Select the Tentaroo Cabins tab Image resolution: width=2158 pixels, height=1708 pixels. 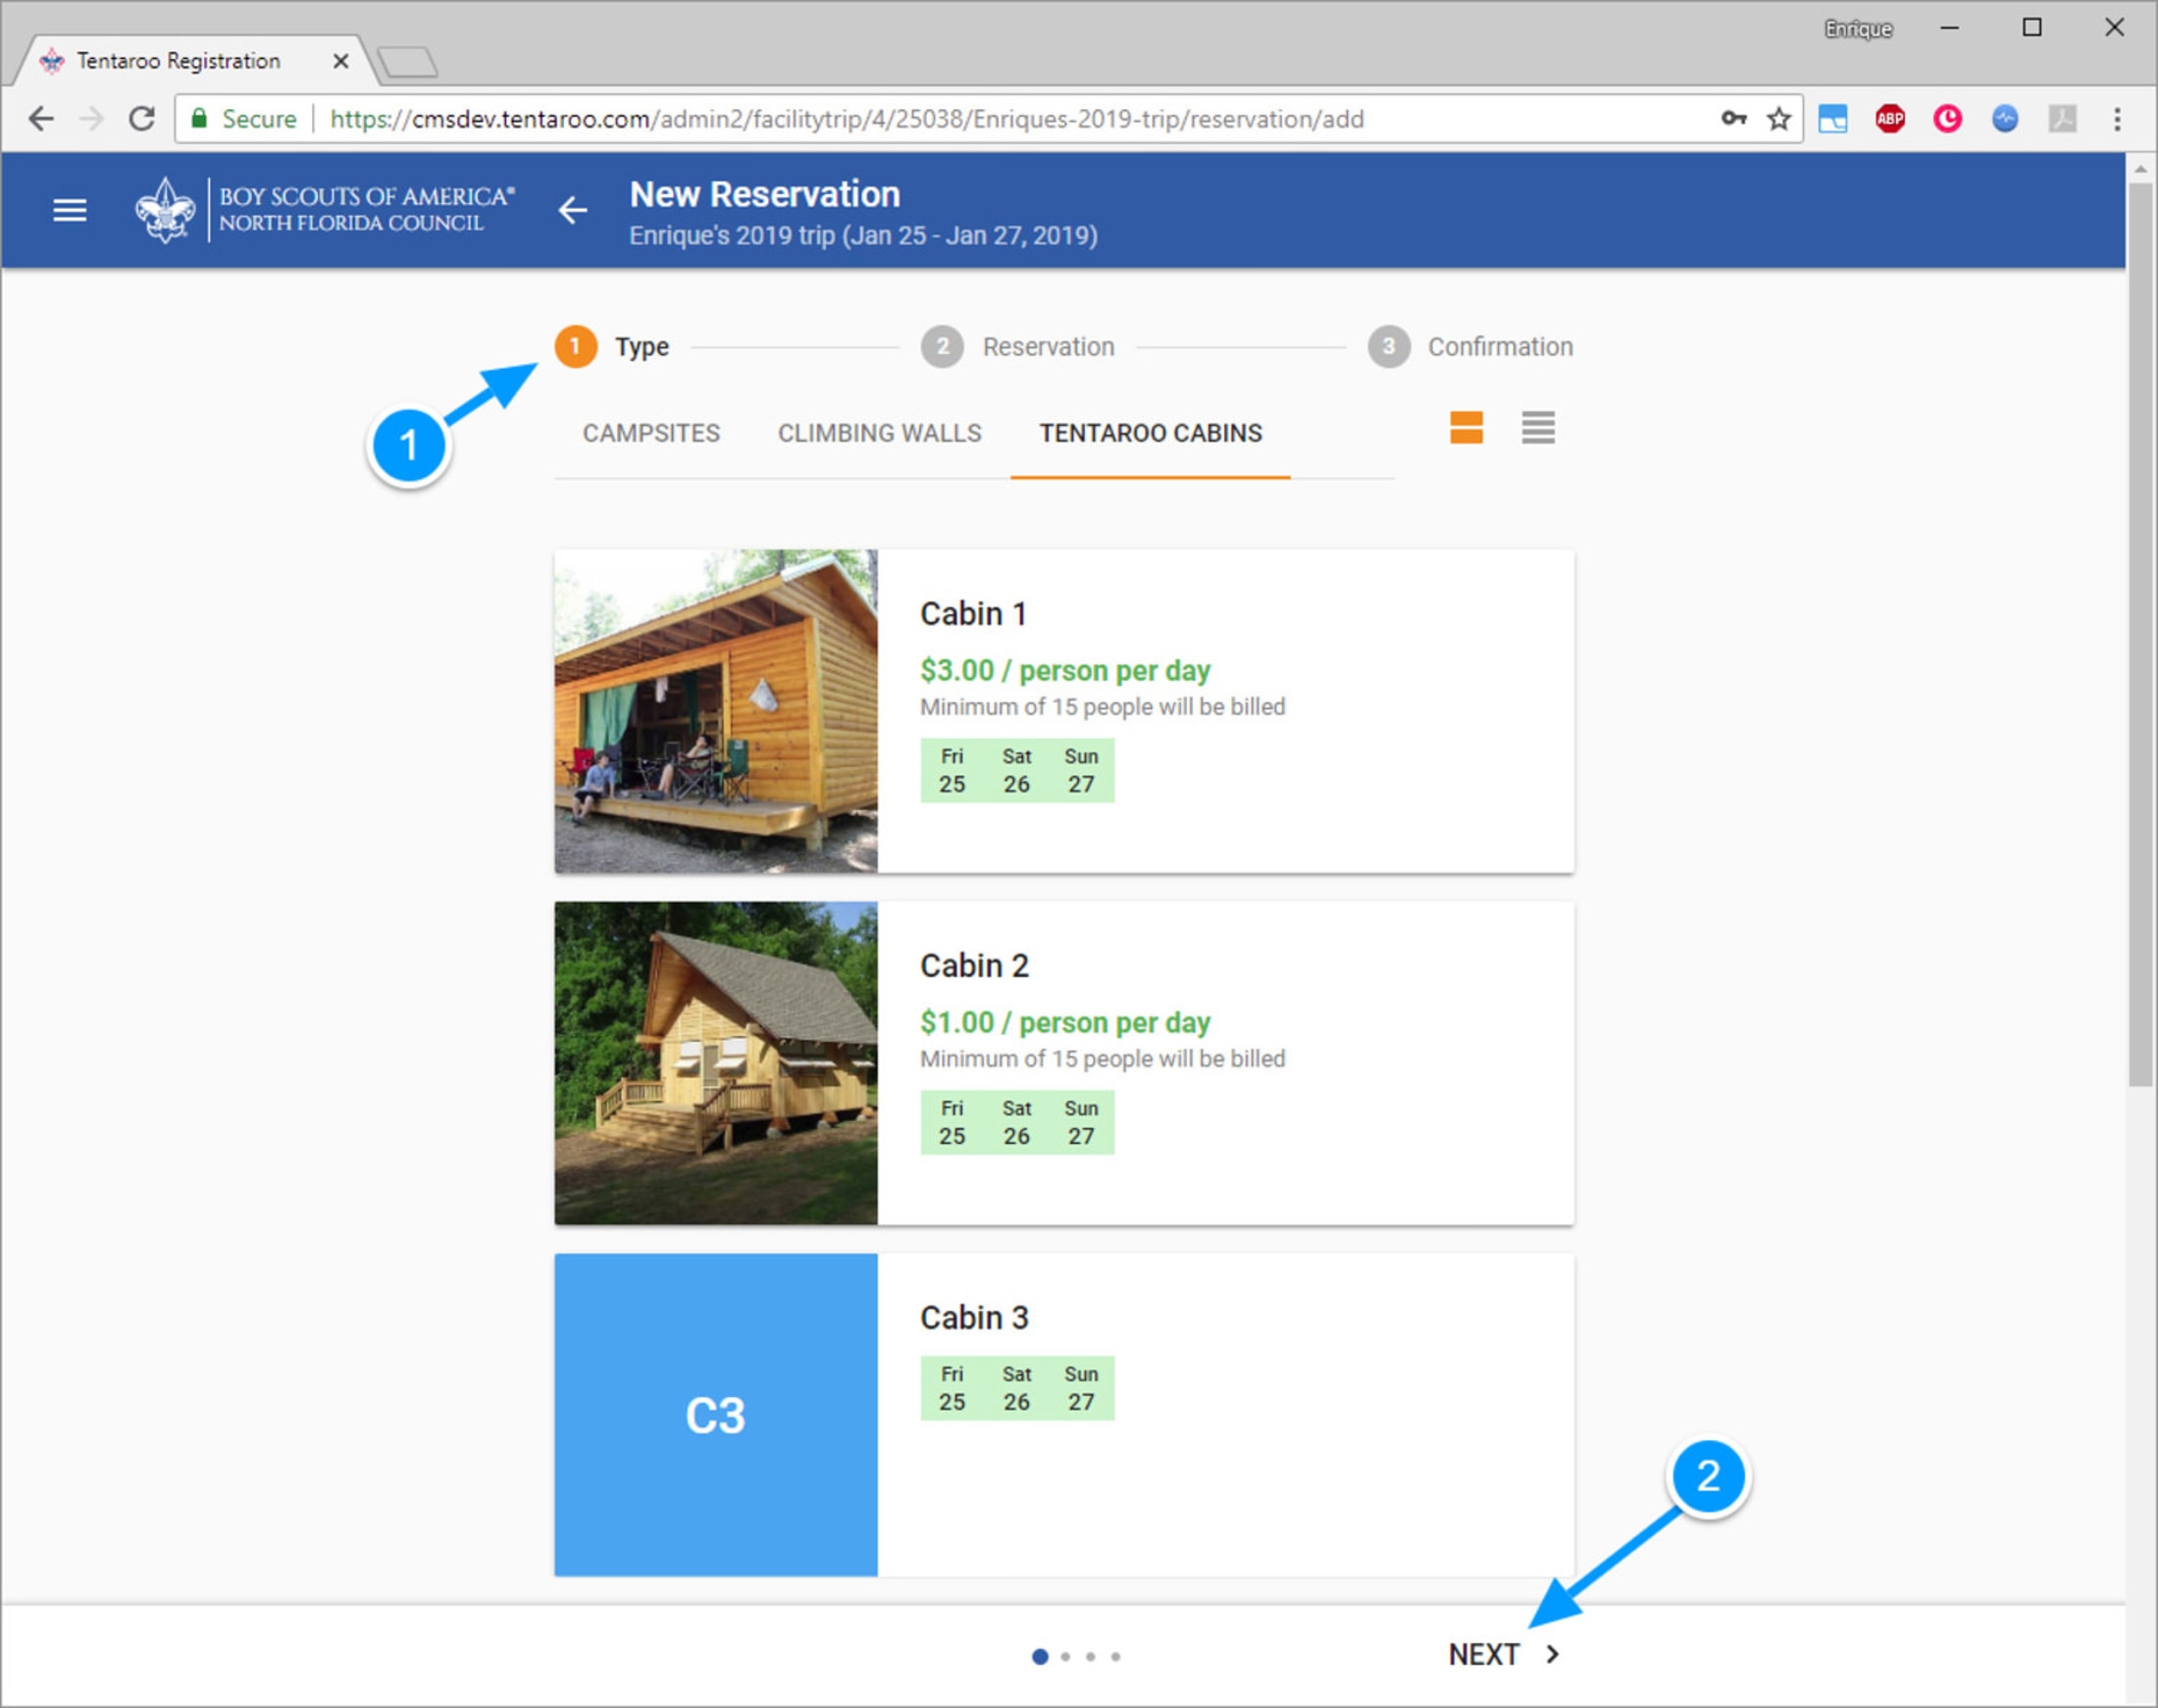[x=1150, y=433]
